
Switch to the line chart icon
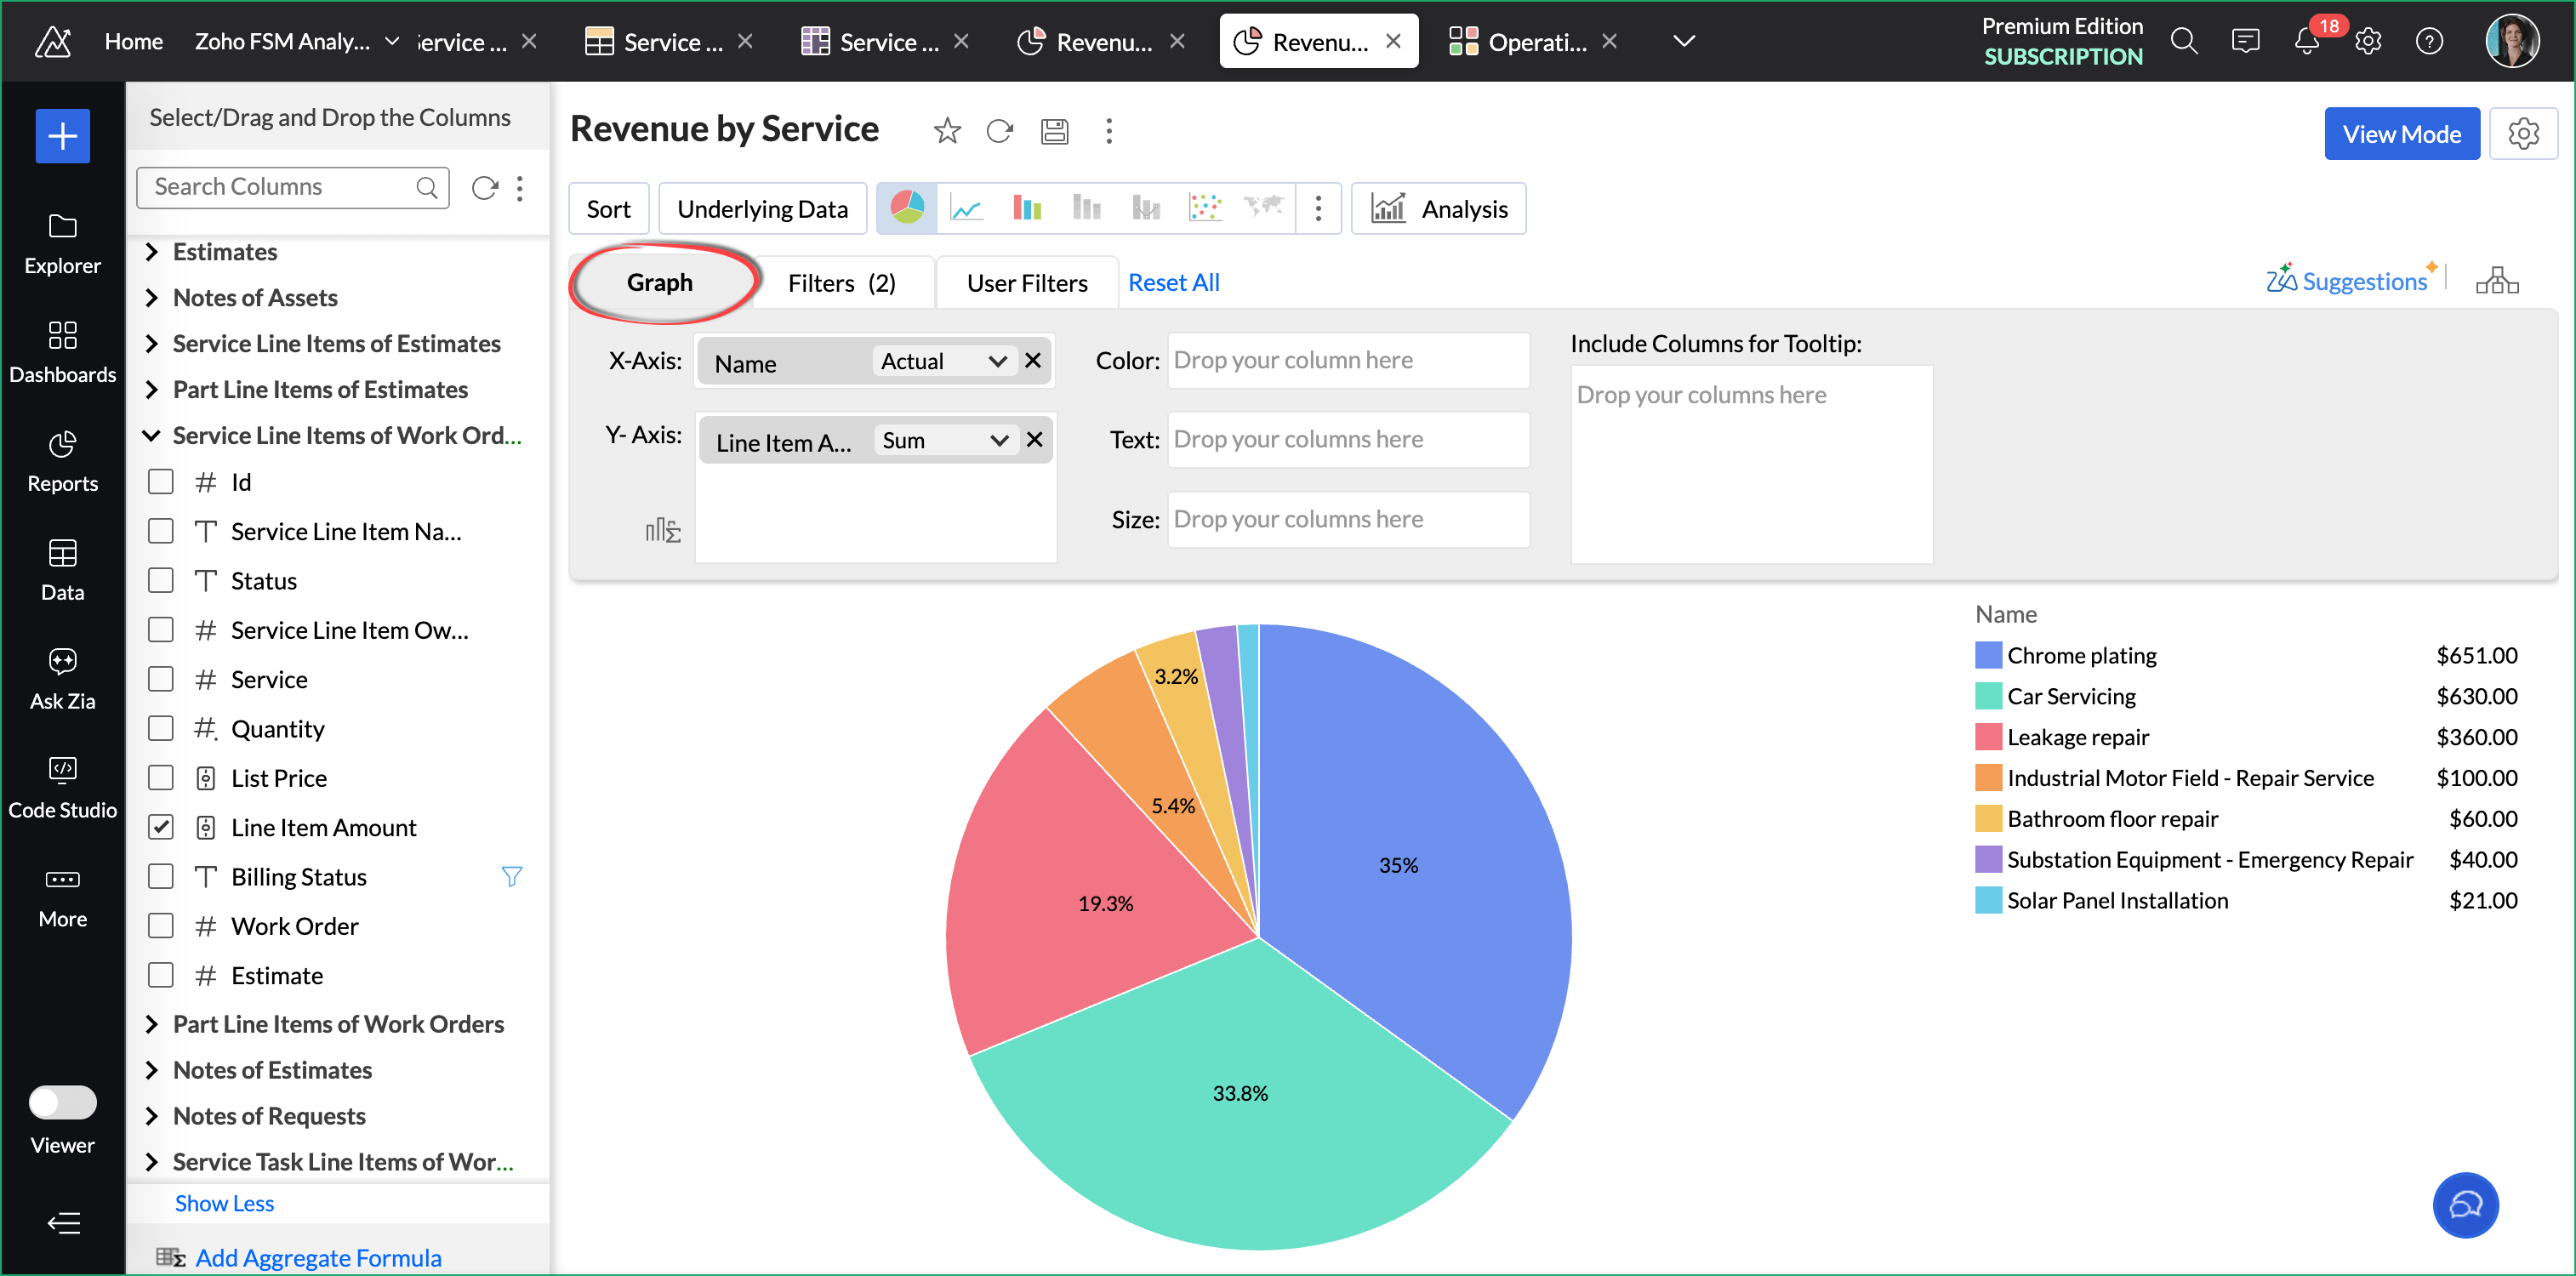click(x=966, y=208)
